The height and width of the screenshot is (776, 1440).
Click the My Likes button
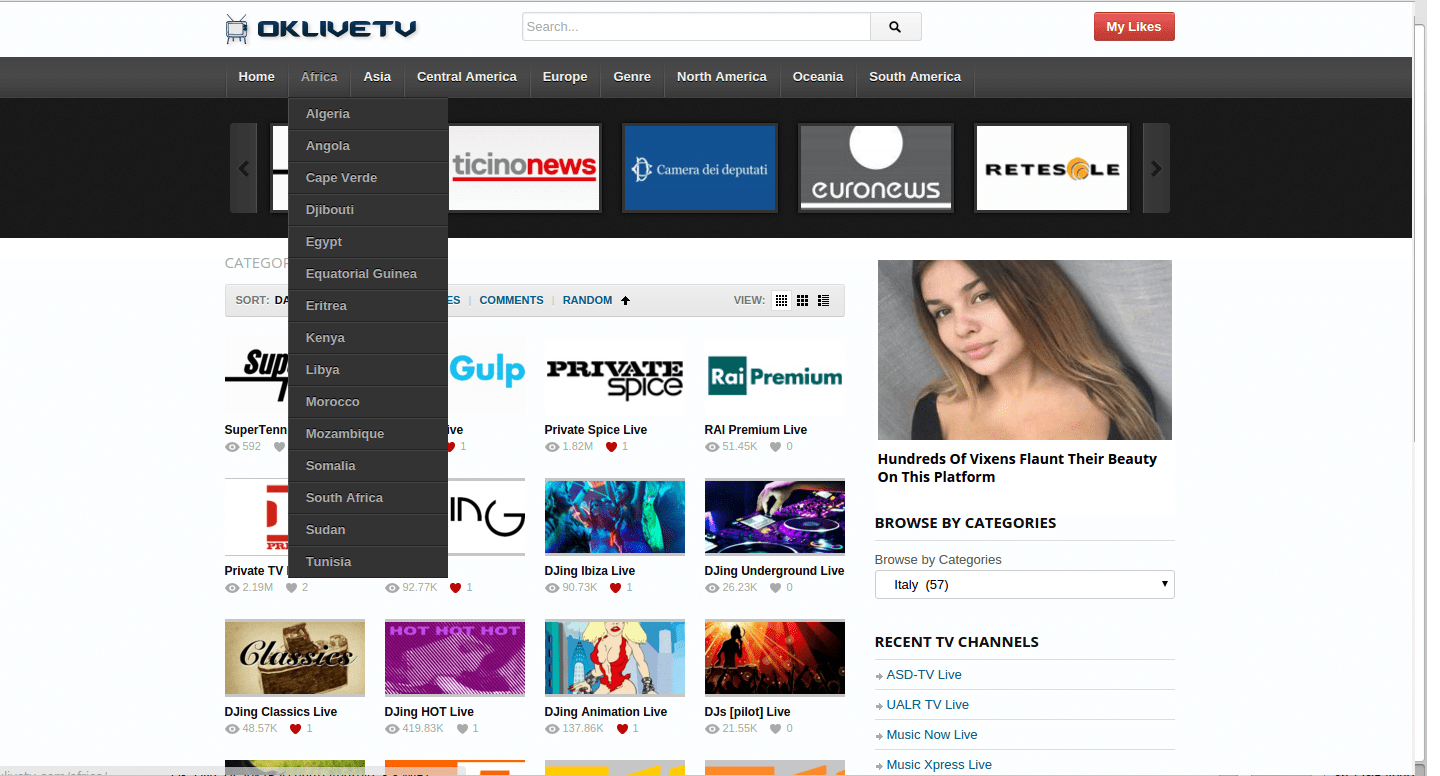[1134, 27]
